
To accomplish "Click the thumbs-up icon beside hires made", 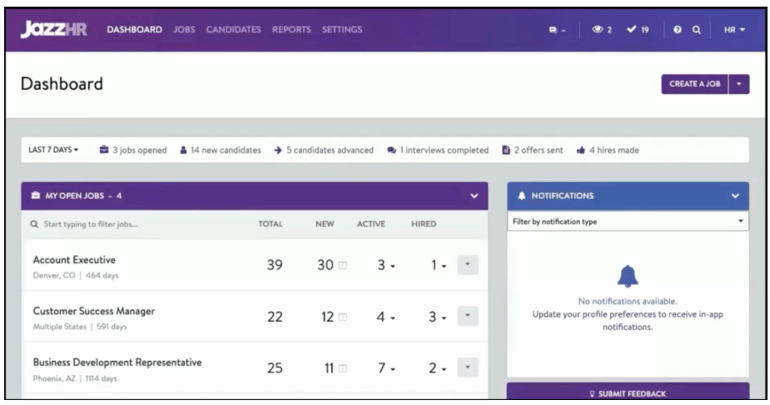I will pos(580,150).
